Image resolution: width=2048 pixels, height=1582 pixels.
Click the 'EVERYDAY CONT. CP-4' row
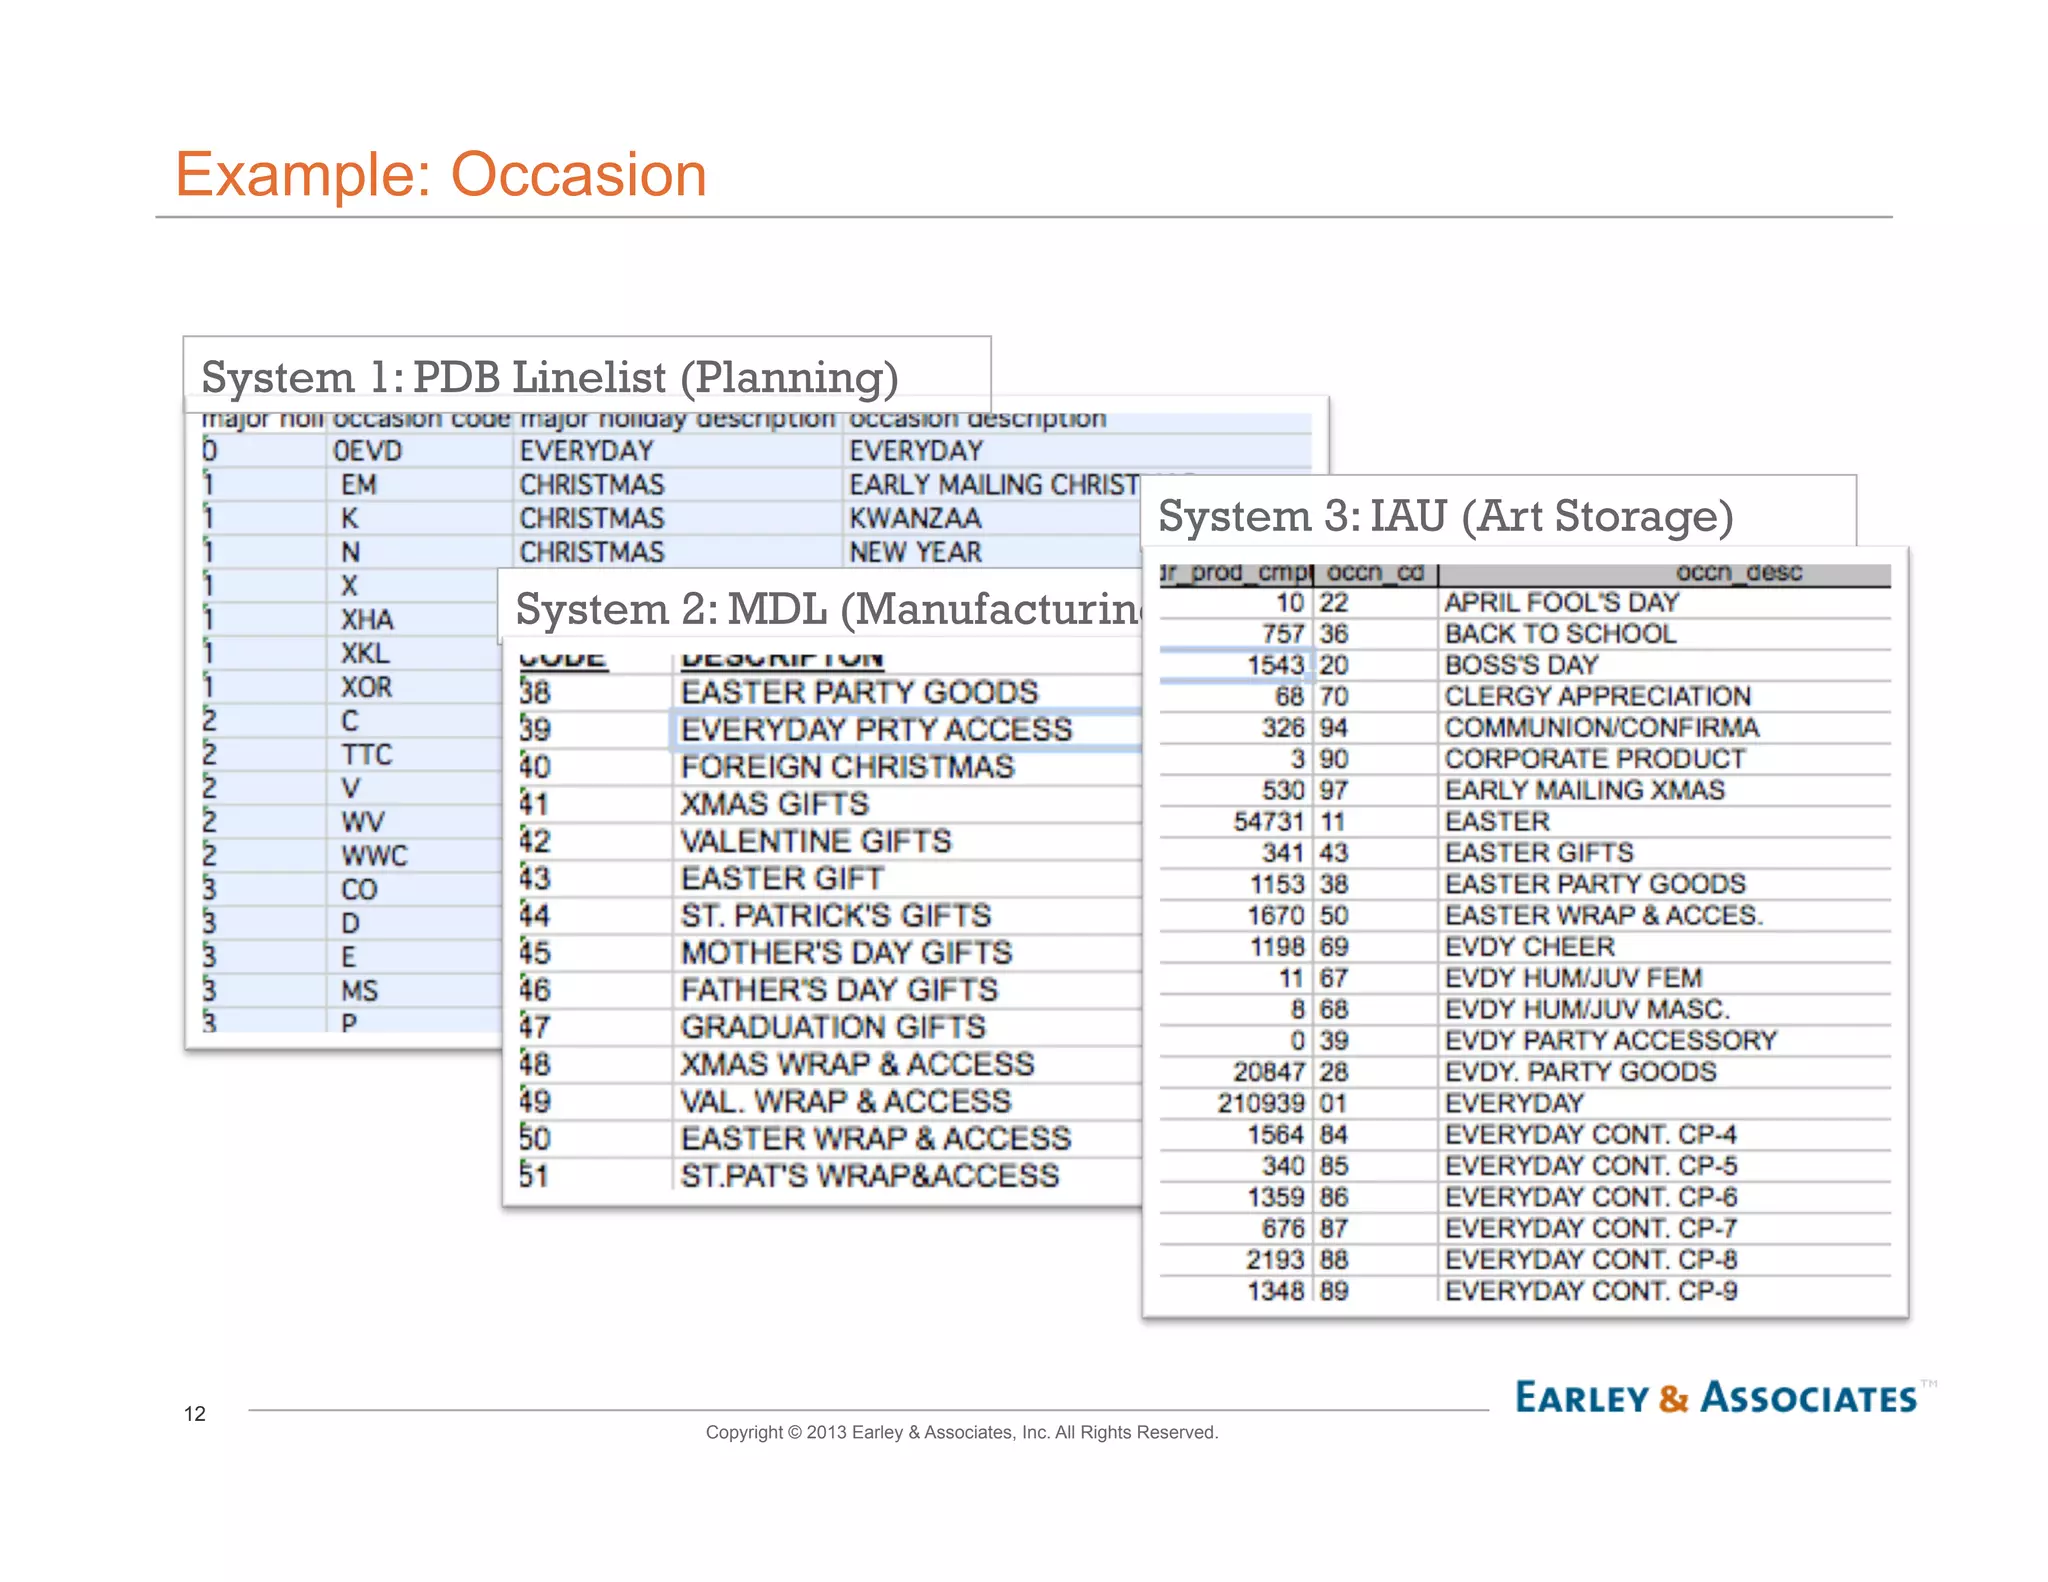coord(1525,1135)
